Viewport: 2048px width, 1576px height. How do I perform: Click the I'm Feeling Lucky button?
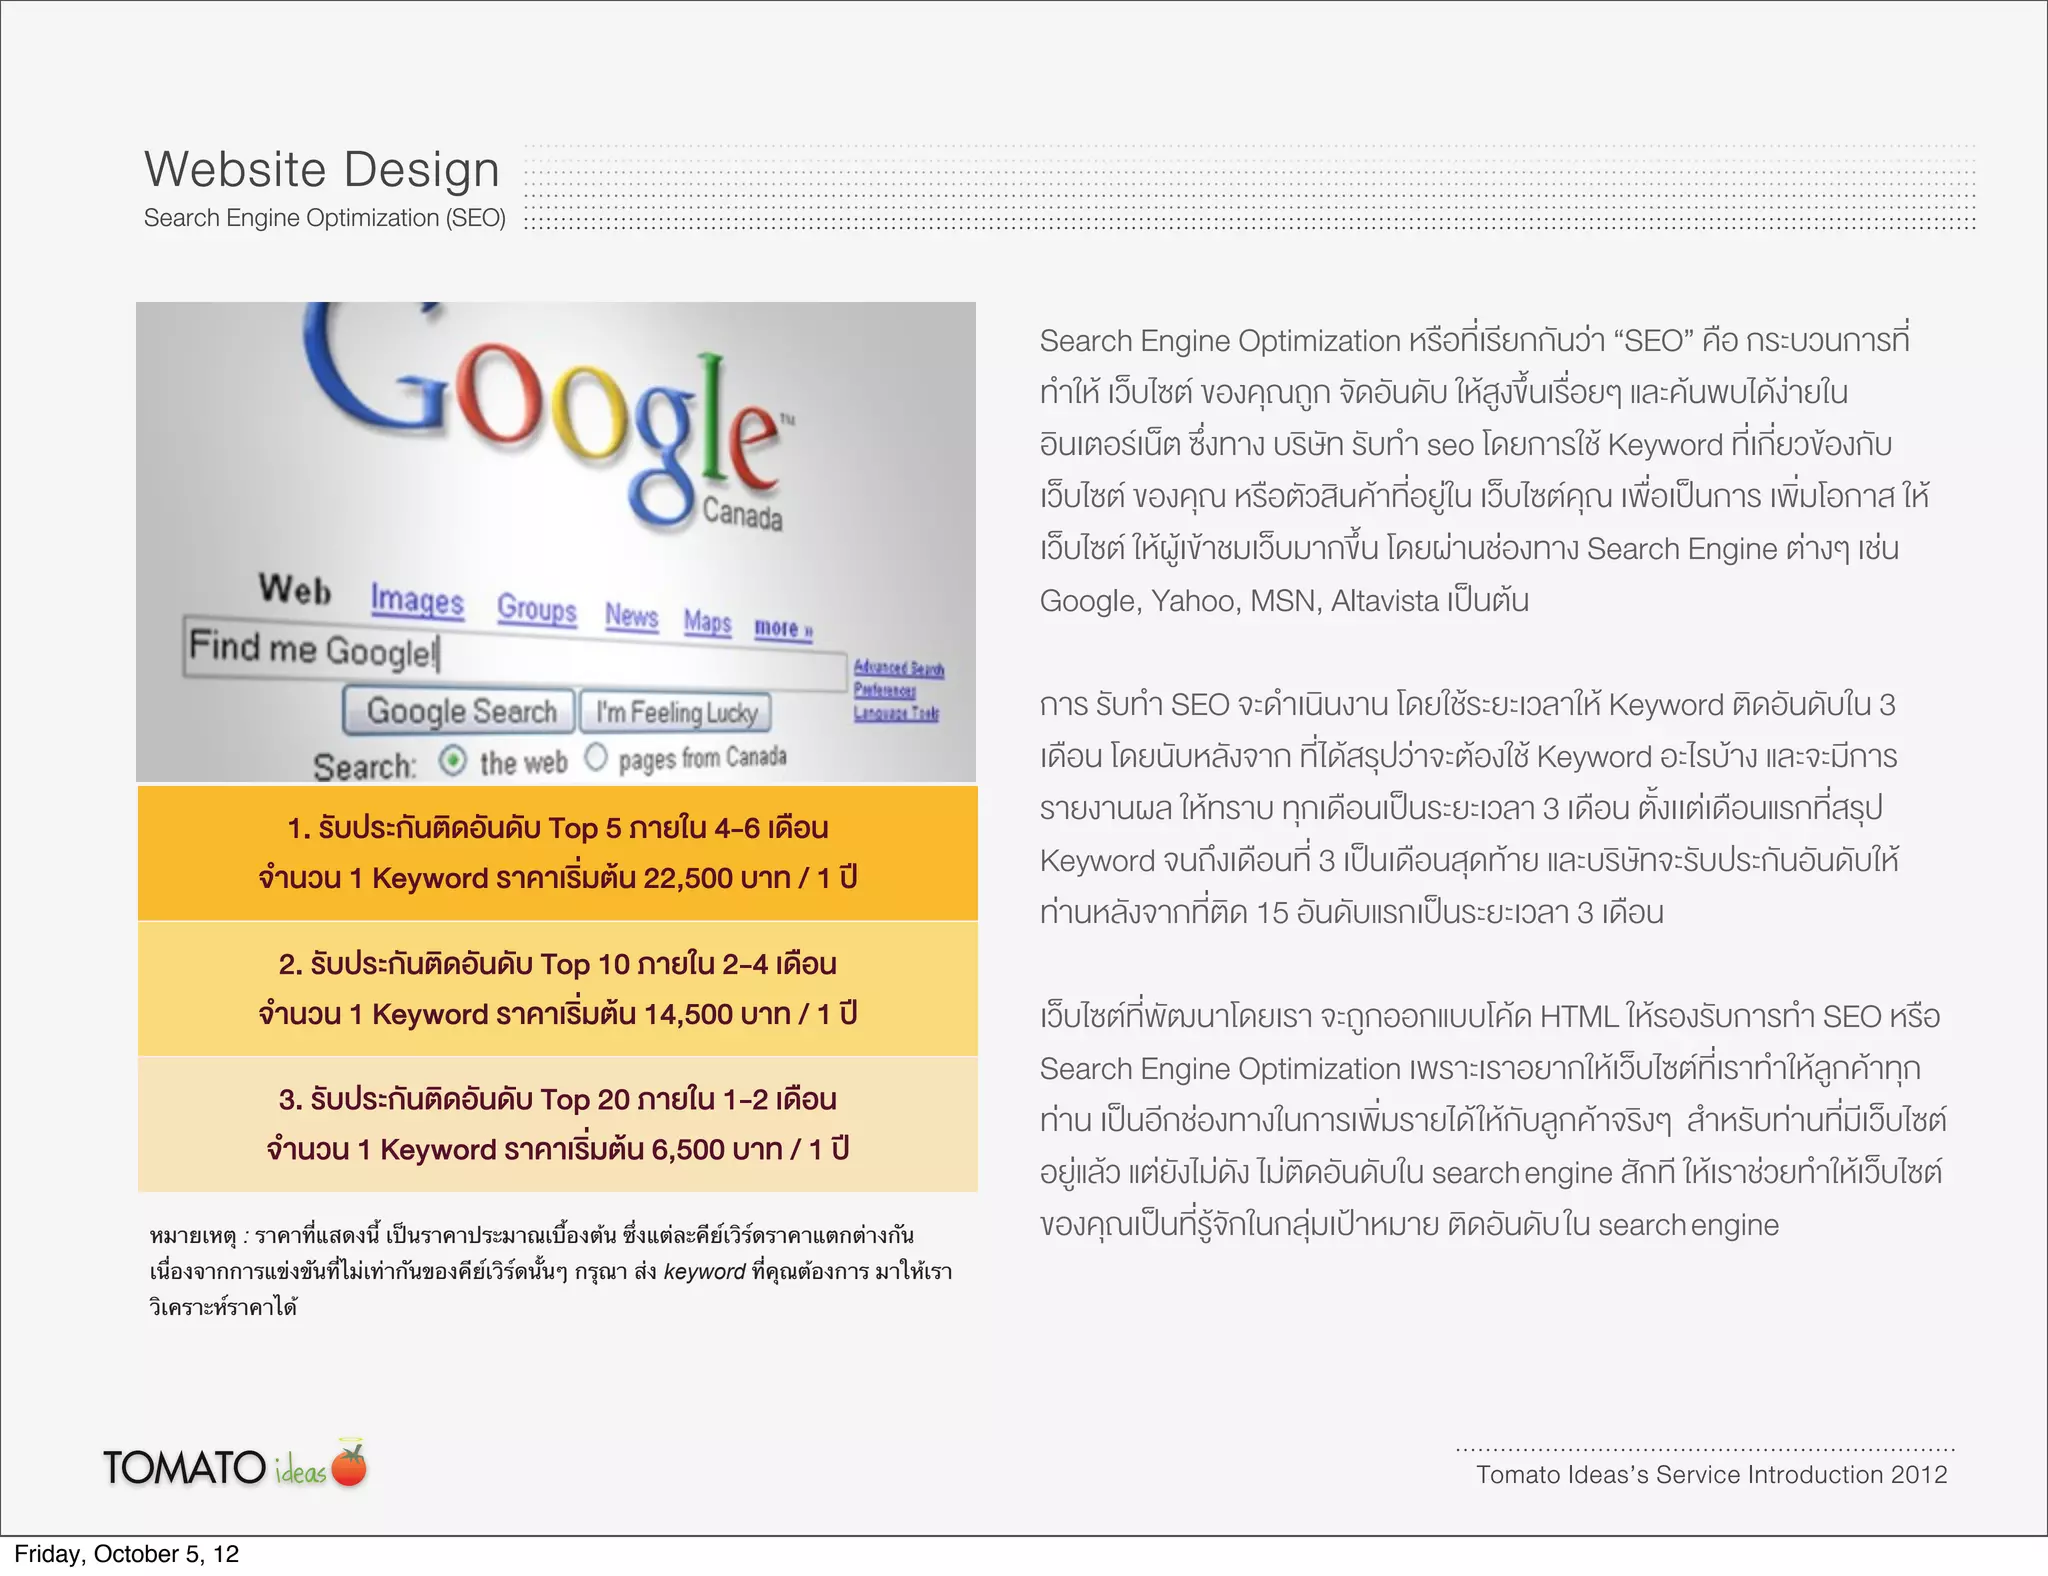tap(676, 713)
